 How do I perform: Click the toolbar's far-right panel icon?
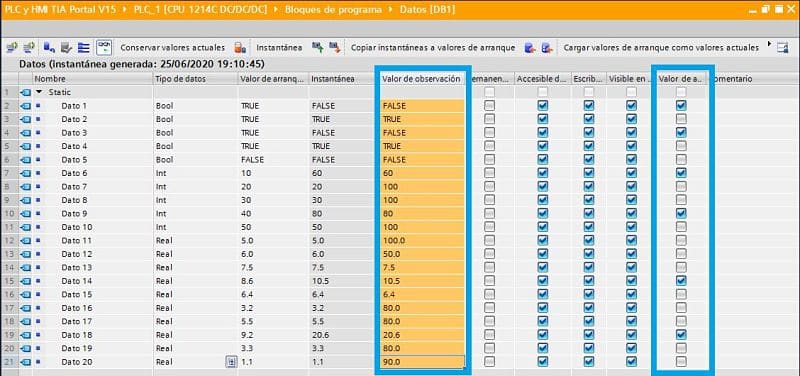[x=783, y=47]
